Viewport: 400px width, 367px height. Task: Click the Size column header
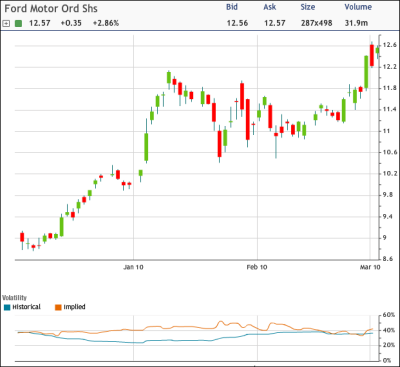tap(308, 7)
